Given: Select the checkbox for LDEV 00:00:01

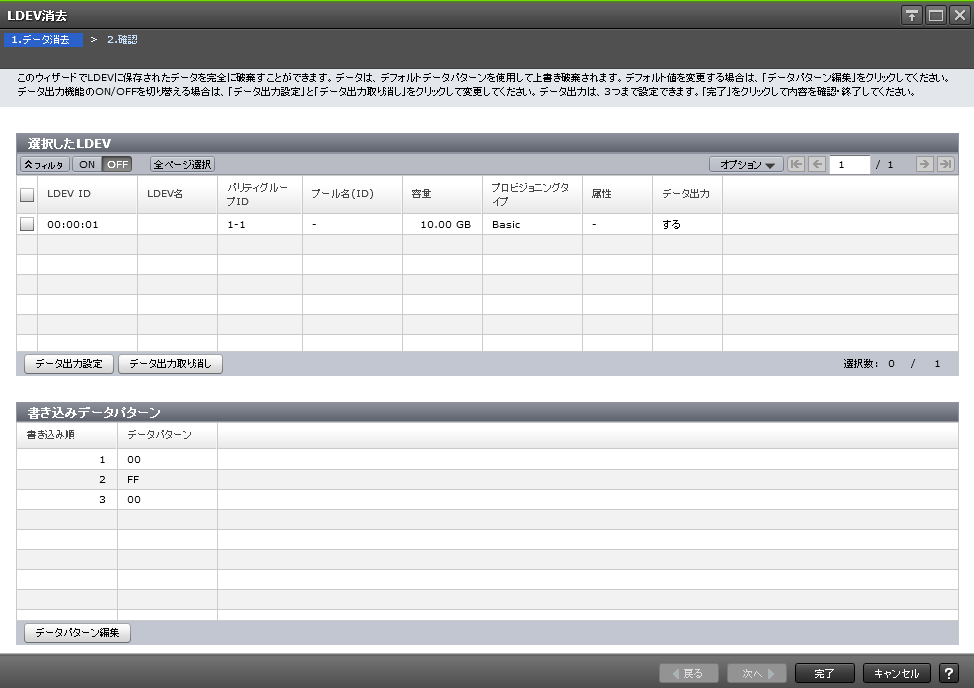Looking at the screenshot, I should 27,225.
